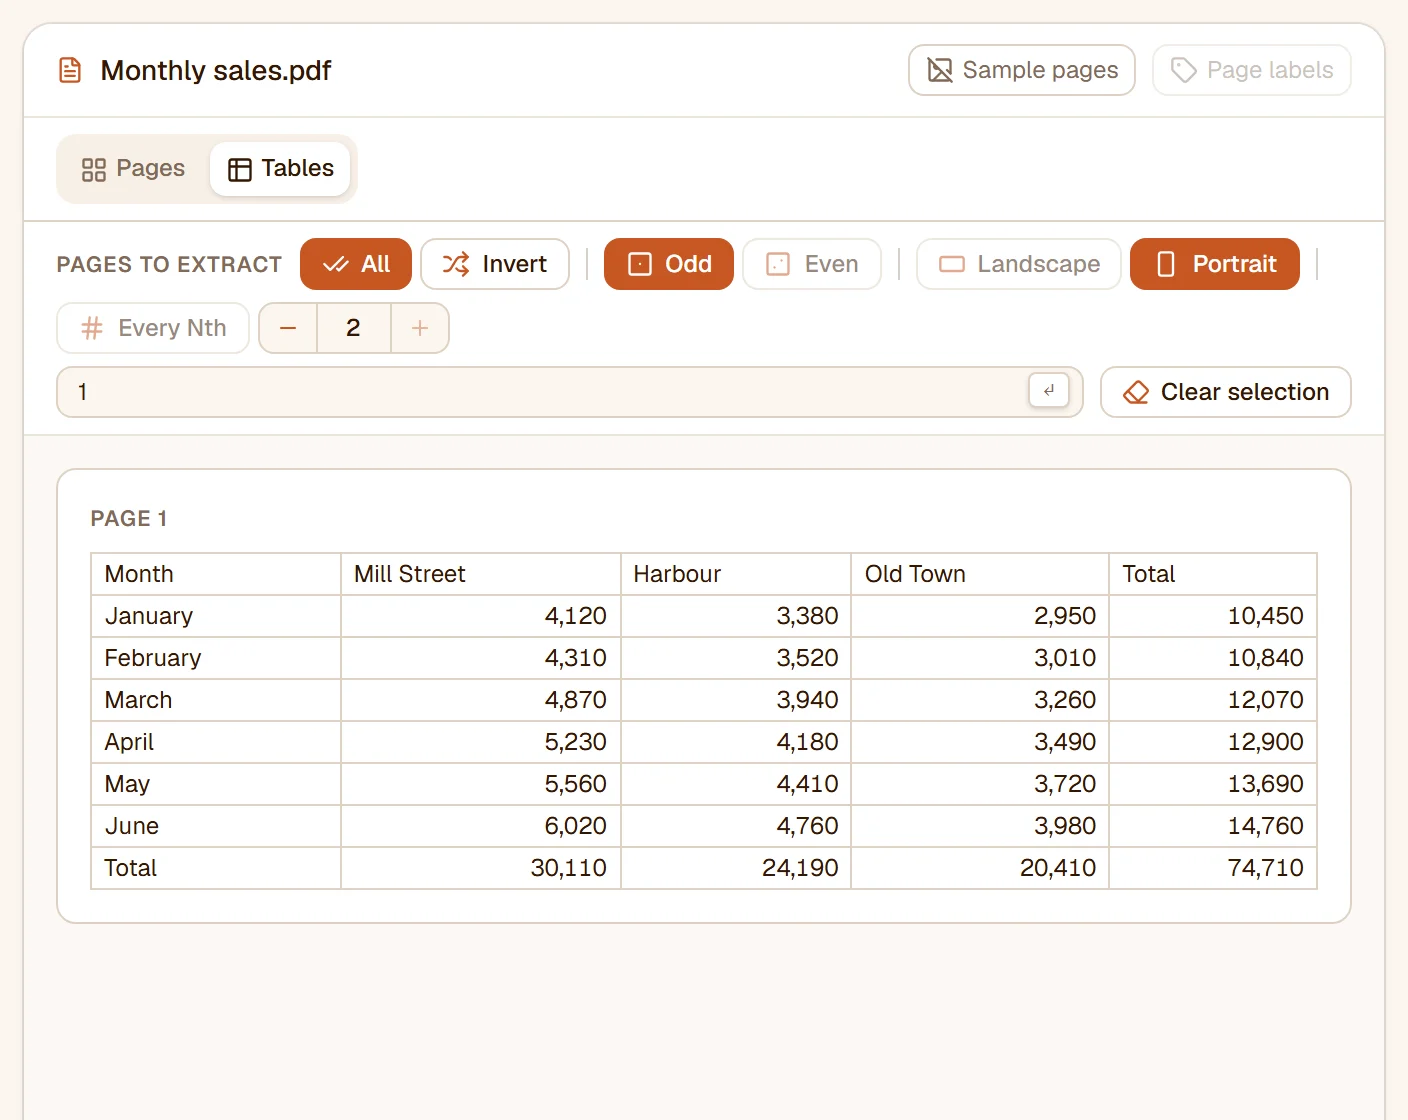
Task: Toggle the All pages filter
Action: (x=356, y=264)
